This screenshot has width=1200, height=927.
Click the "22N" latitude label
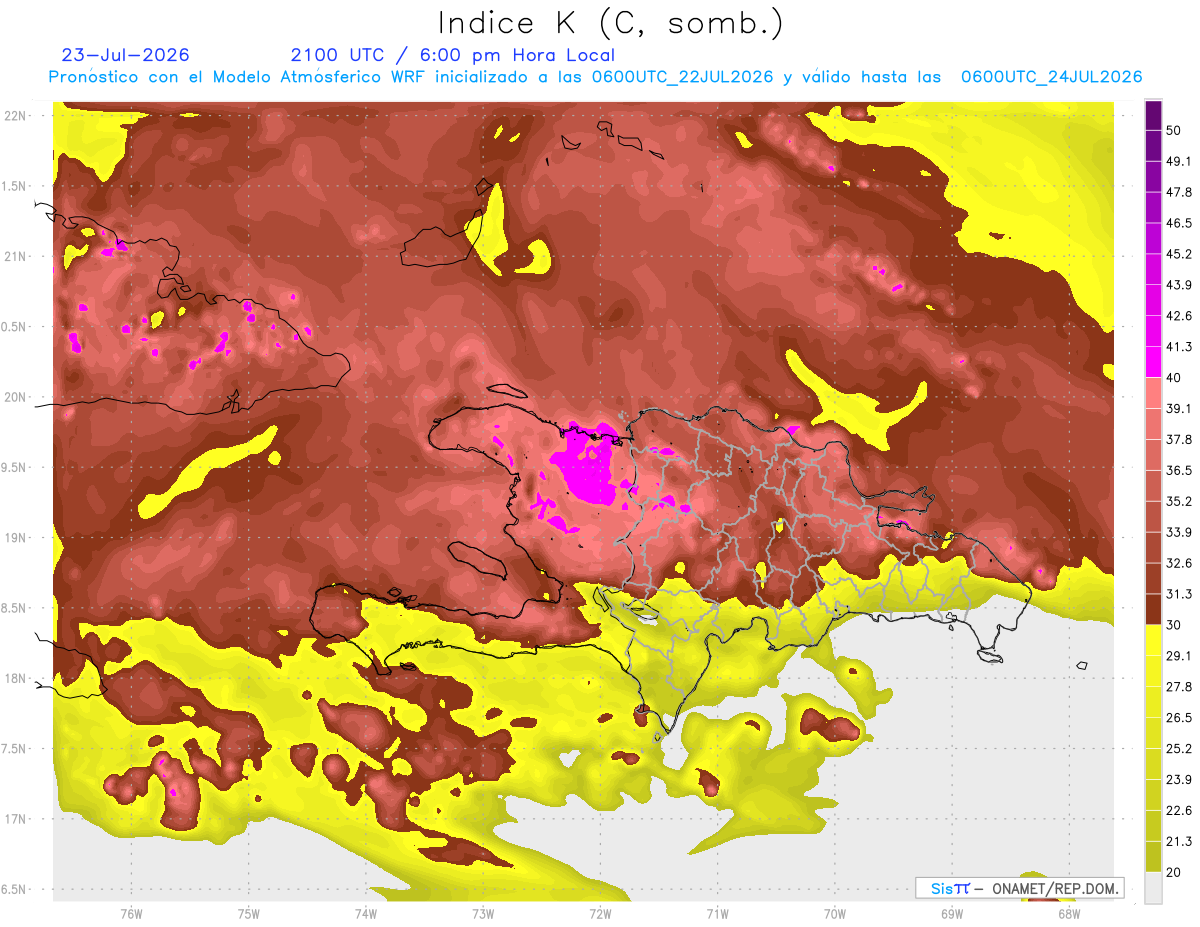15,115
